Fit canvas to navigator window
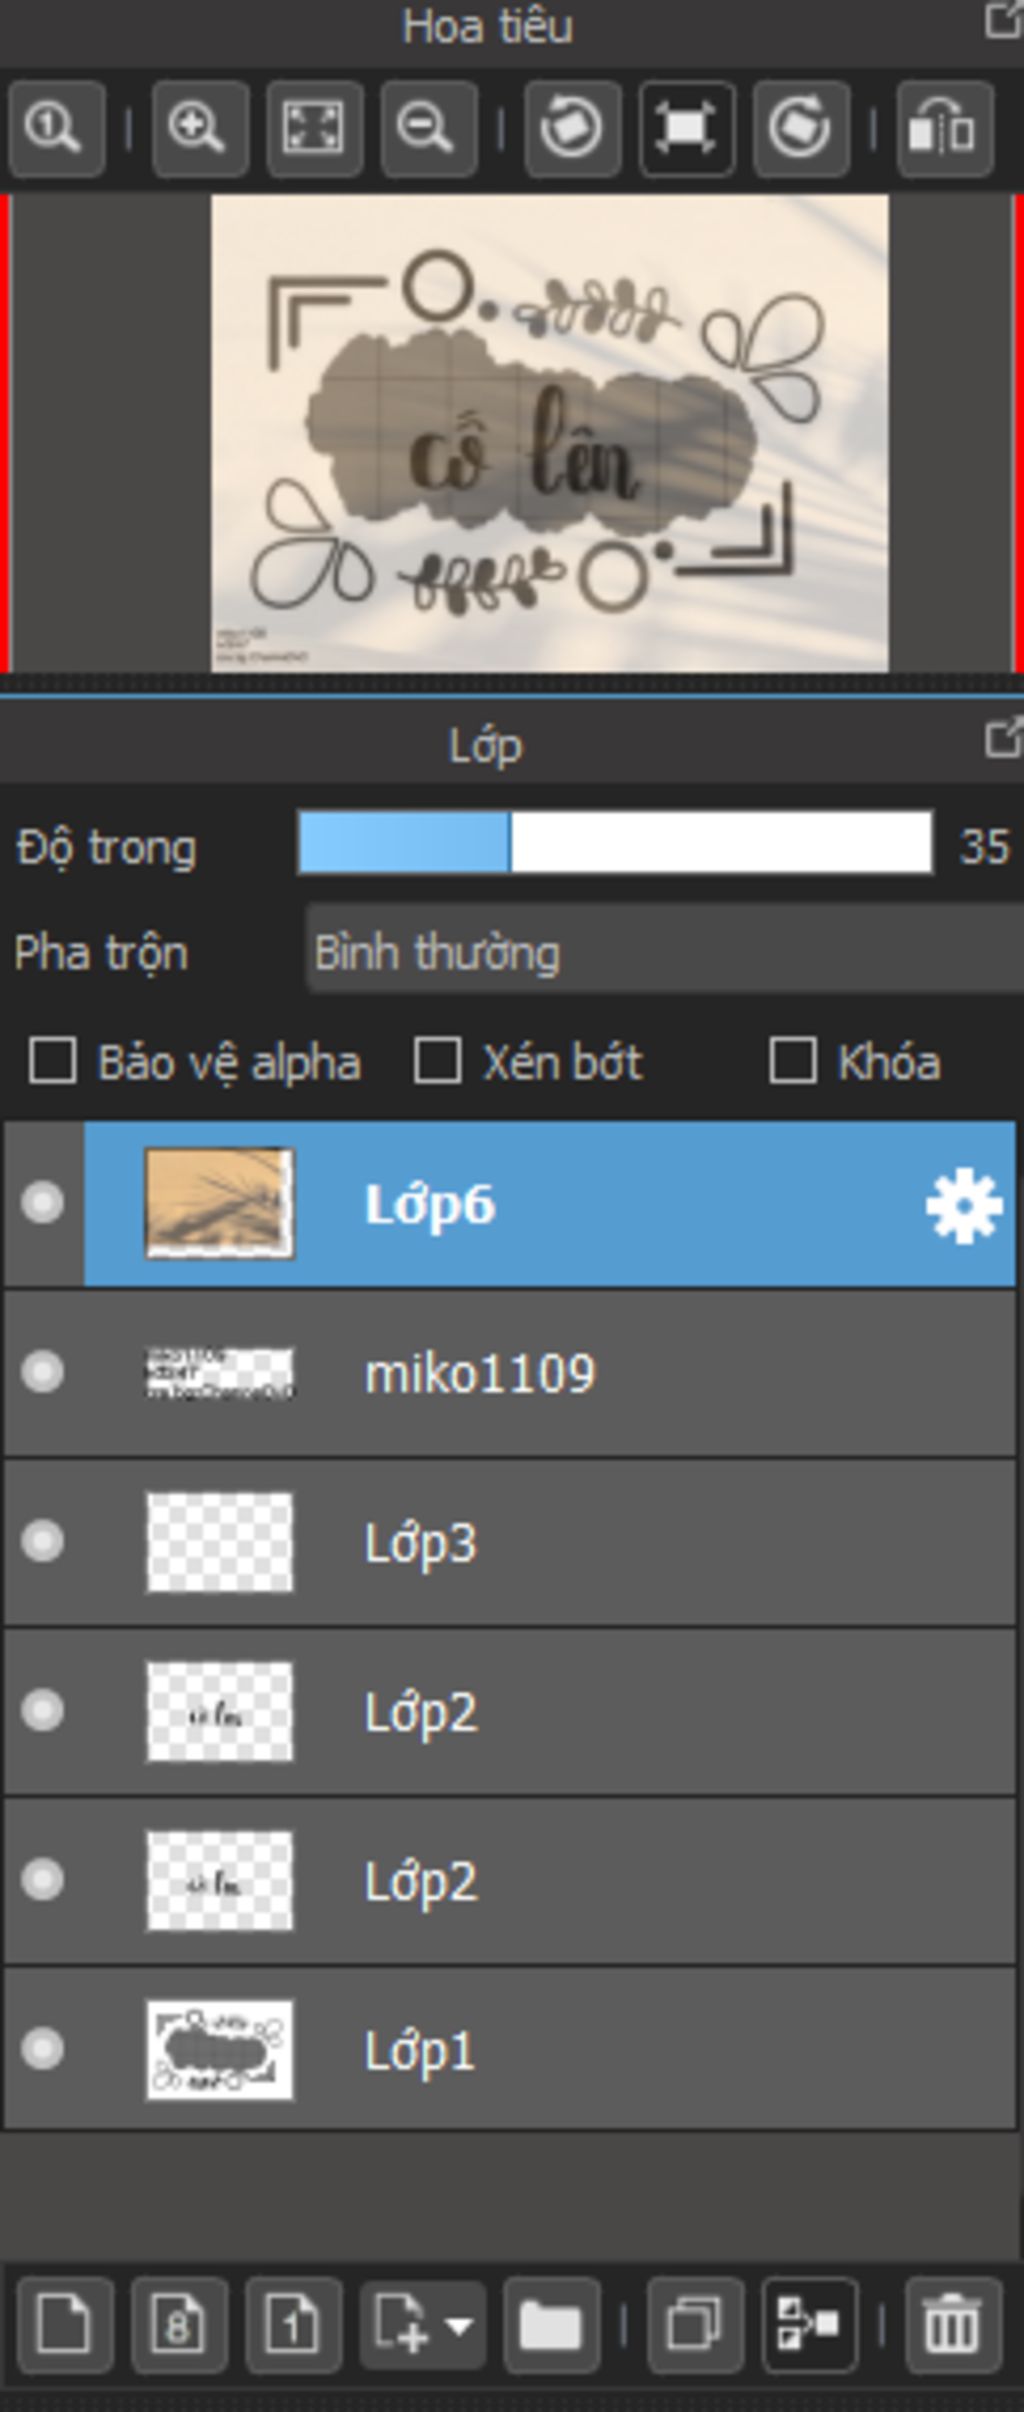 [x=314, y=128]
